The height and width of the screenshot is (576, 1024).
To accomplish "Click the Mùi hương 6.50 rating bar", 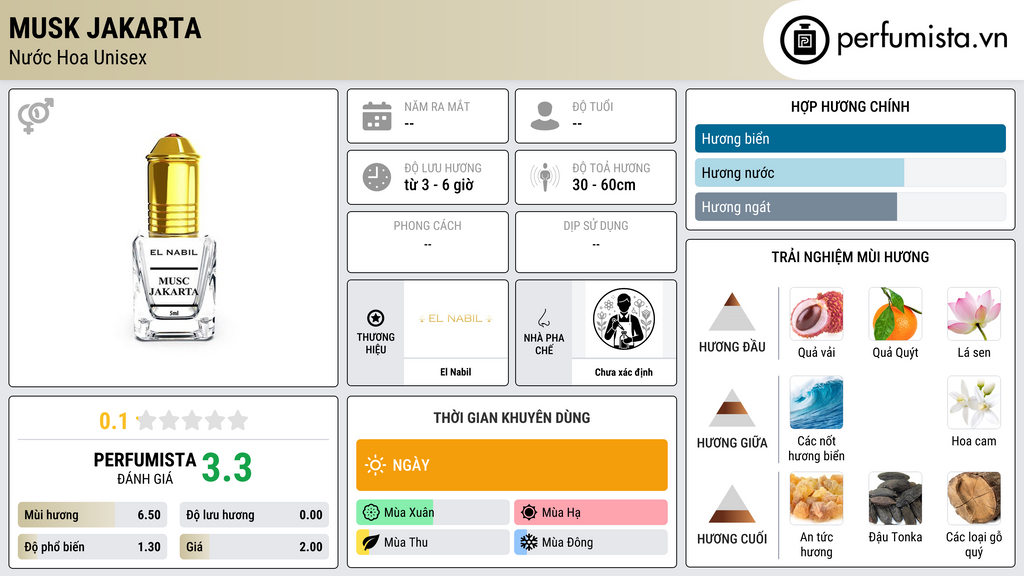I will [x=92, y=515].
